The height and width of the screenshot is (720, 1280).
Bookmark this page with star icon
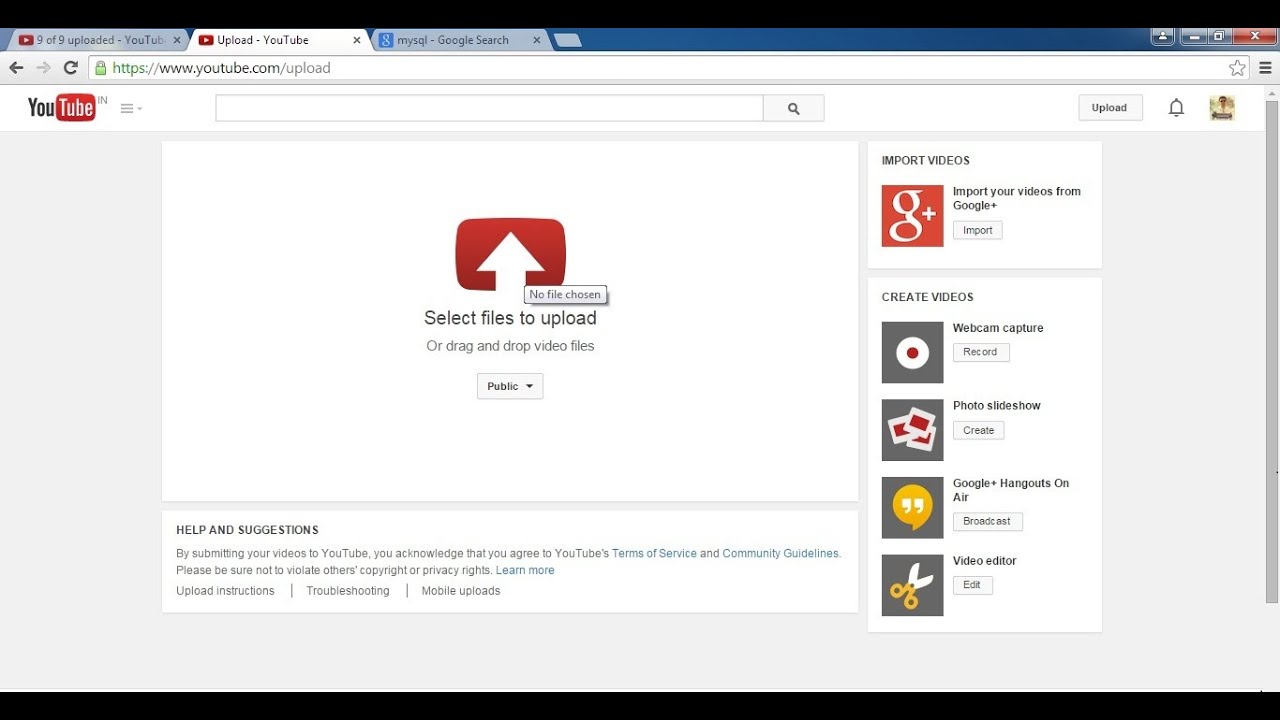[1237, 68]
